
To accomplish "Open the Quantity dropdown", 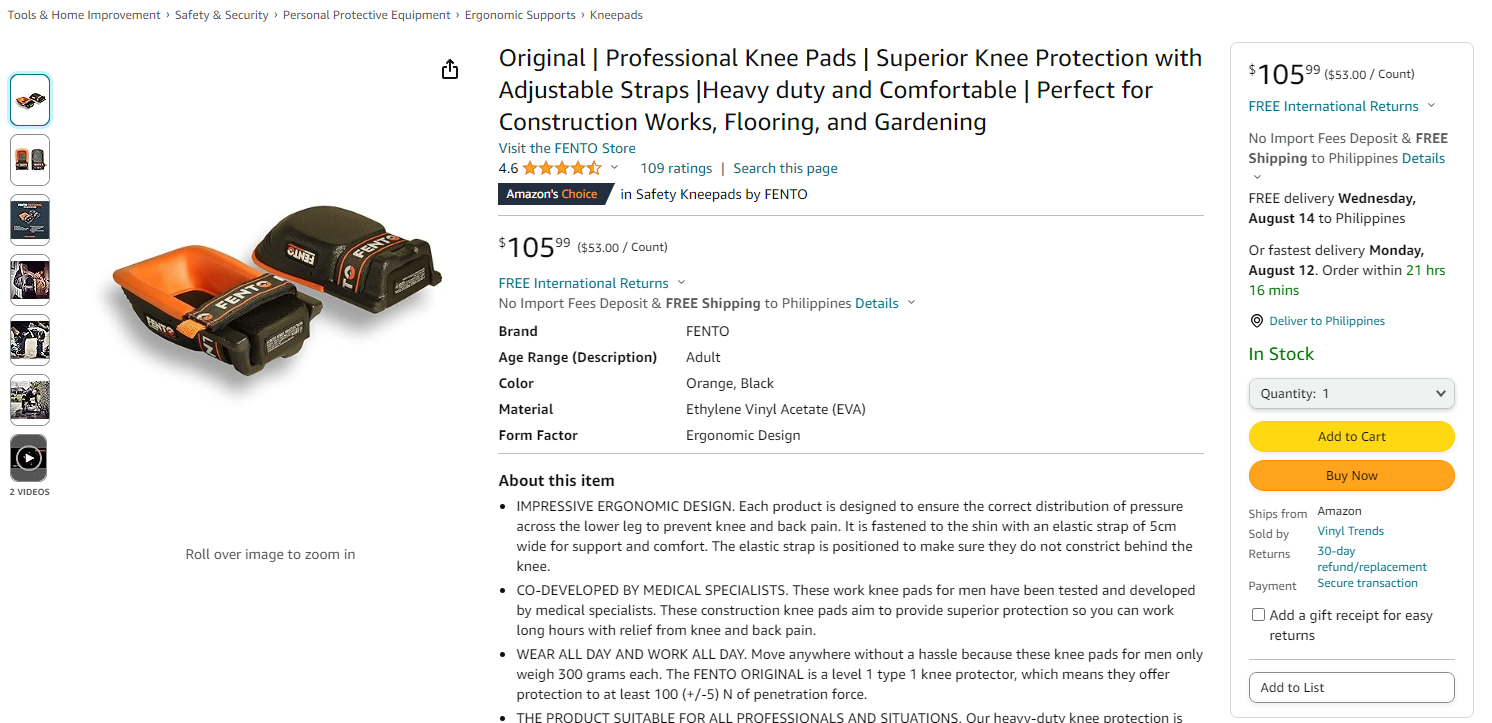I will (x=1352, y=393).
